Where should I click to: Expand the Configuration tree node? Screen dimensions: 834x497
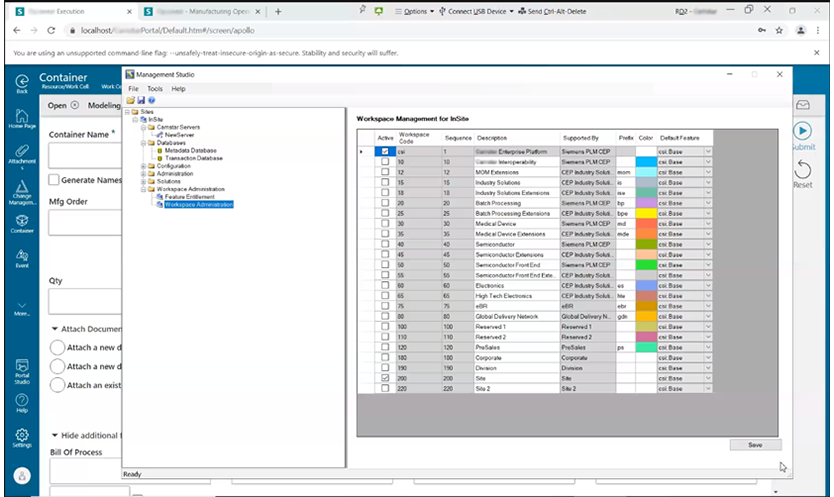[x=142, y=166]
